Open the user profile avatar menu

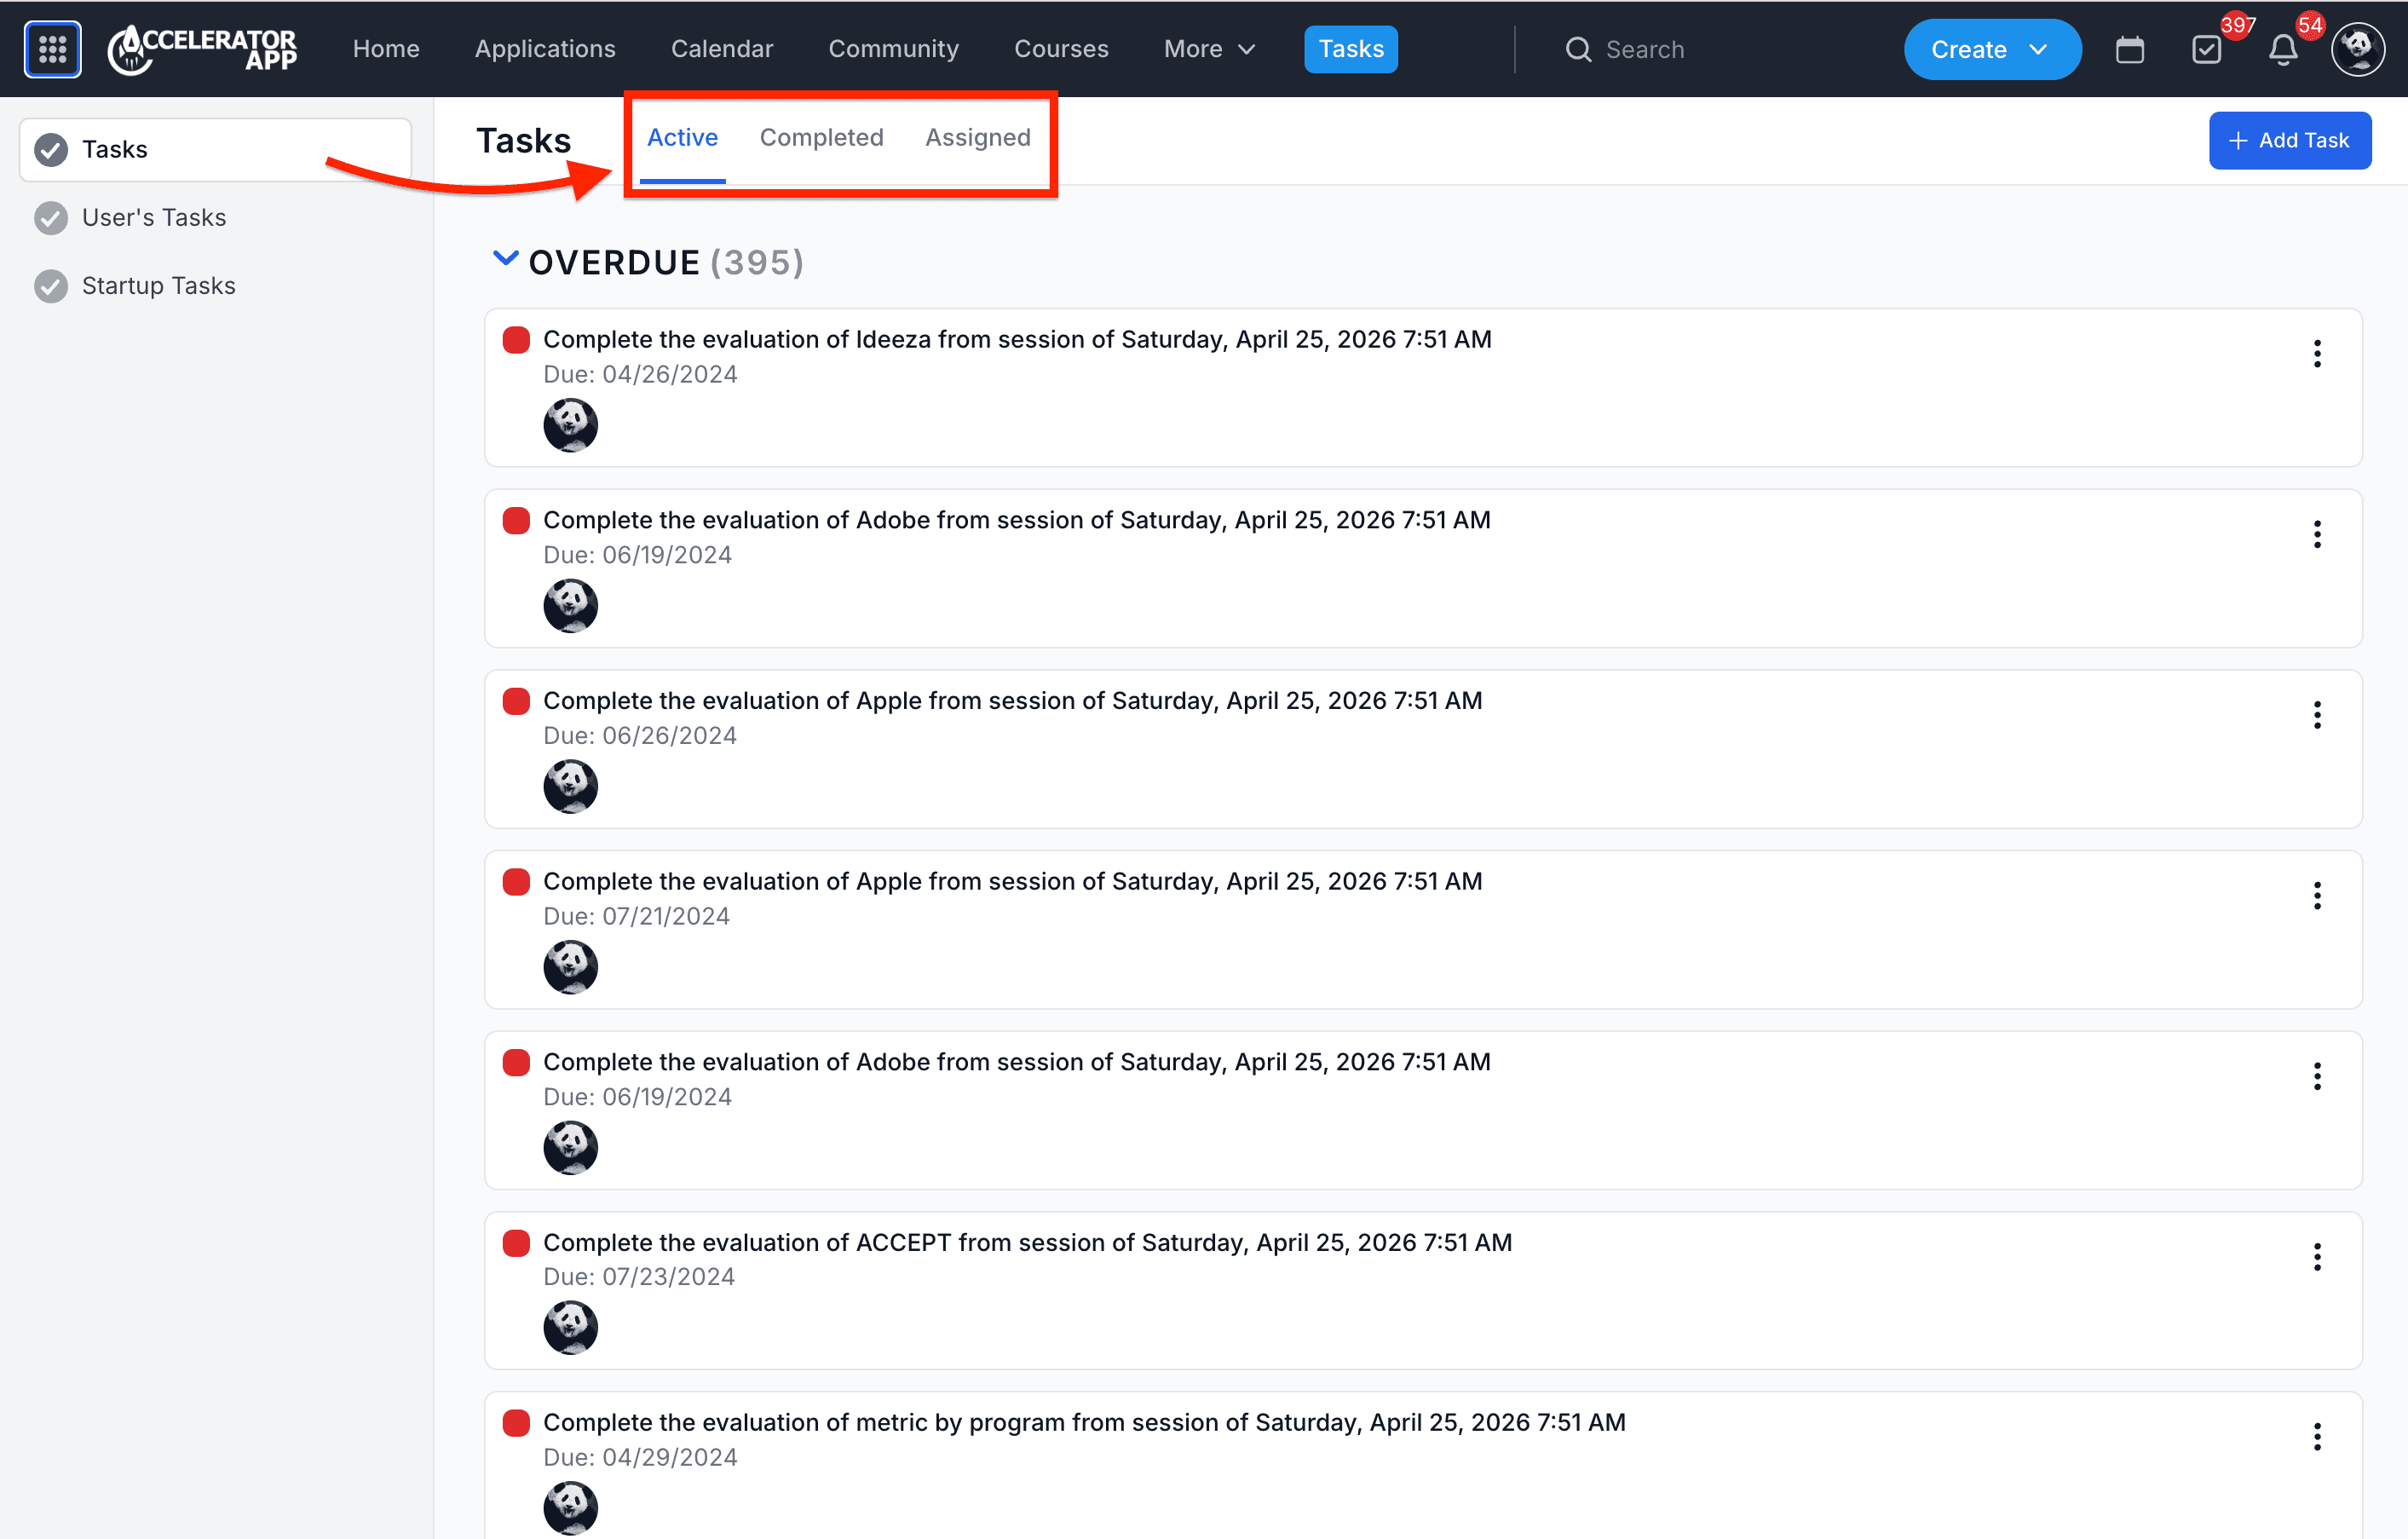click(2357, 49)
